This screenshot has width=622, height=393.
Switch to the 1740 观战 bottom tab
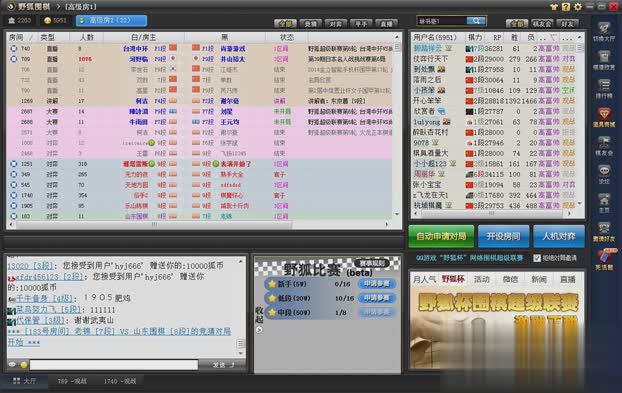pyautogui.click(x=120, y=381)
